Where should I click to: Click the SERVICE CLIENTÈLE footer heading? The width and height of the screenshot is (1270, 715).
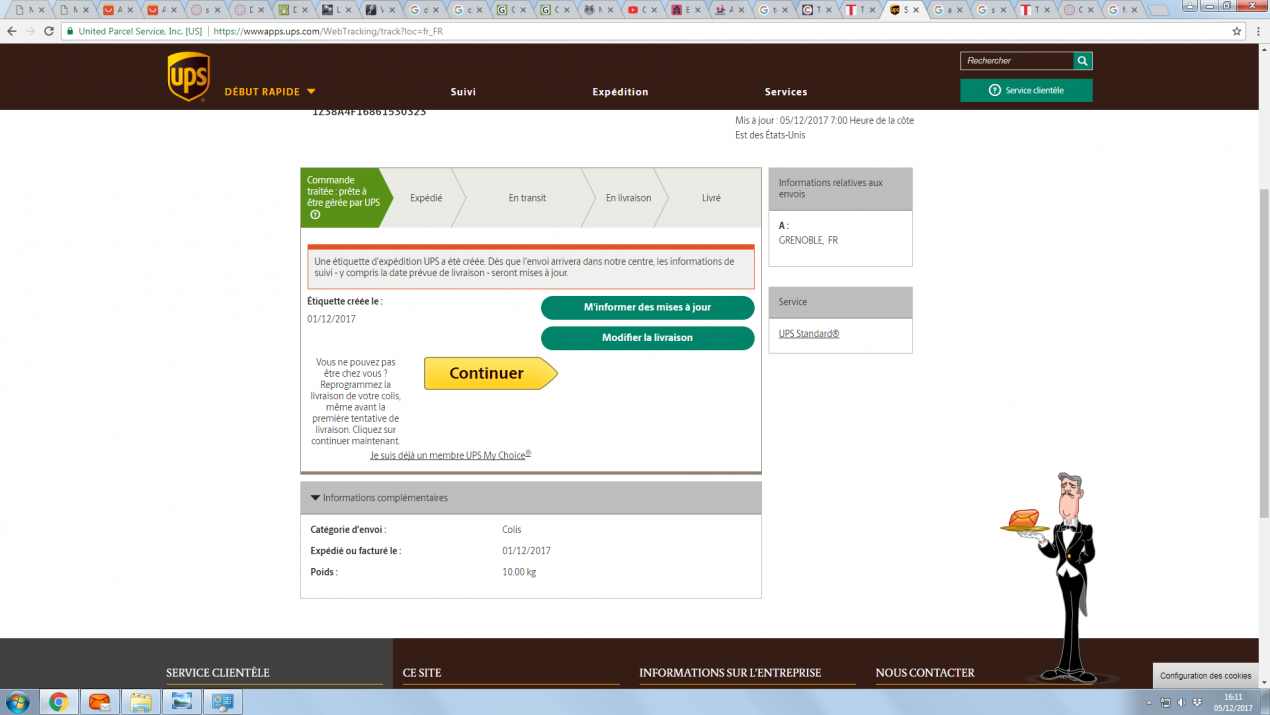point(218,673)
